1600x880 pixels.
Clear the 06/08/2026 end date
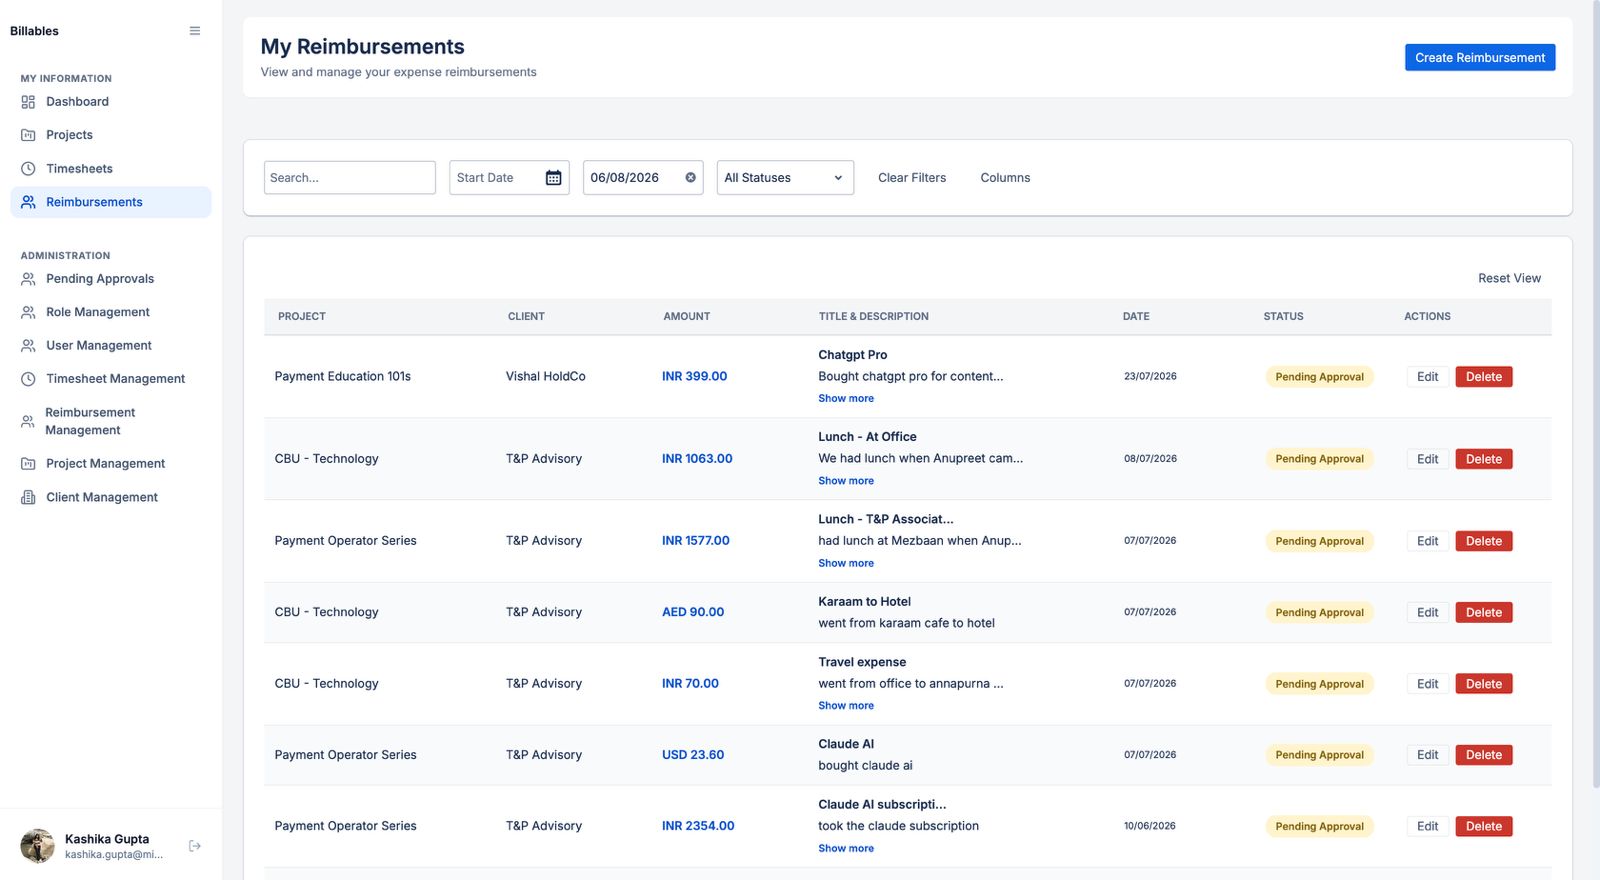tap(690, 178)
